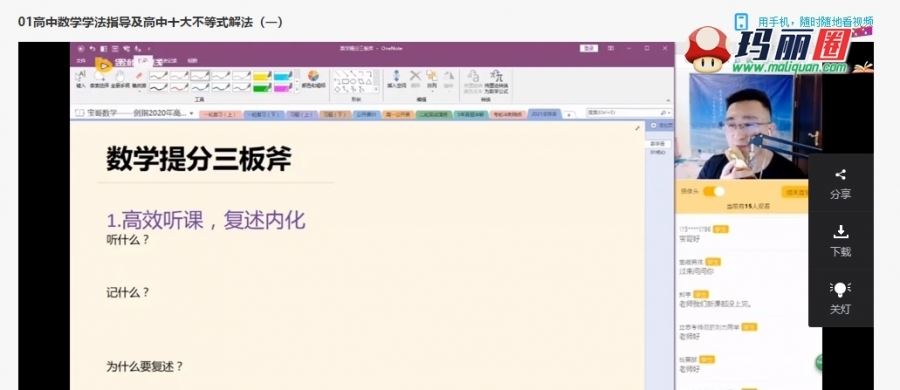Click the heading 1.高效听课，复述内化
The image size is (900, 390).
[206, 221]
